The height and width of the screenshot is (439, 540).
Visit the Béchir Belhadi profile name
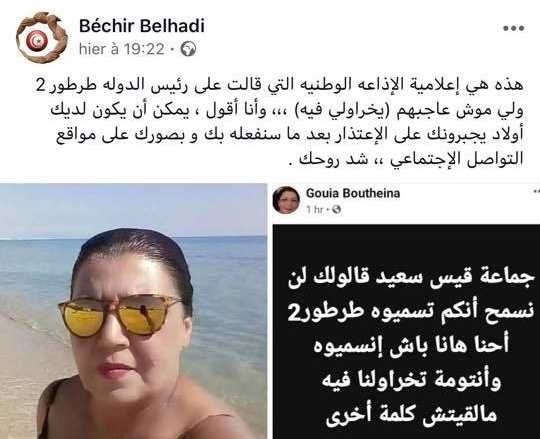click(x=142, y=26)
